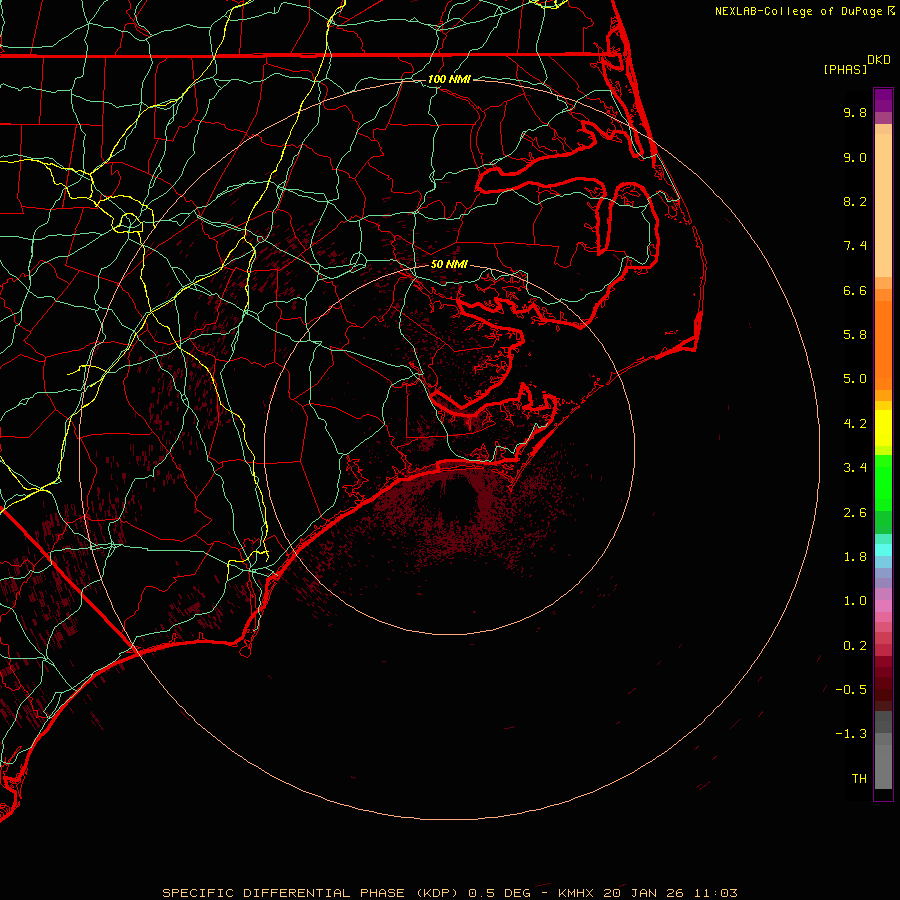The height and width of the screenshot is (900, 900).
Task: Click the purple top segment of color bar
Action: pyautogui.click(x=883, y=101)
